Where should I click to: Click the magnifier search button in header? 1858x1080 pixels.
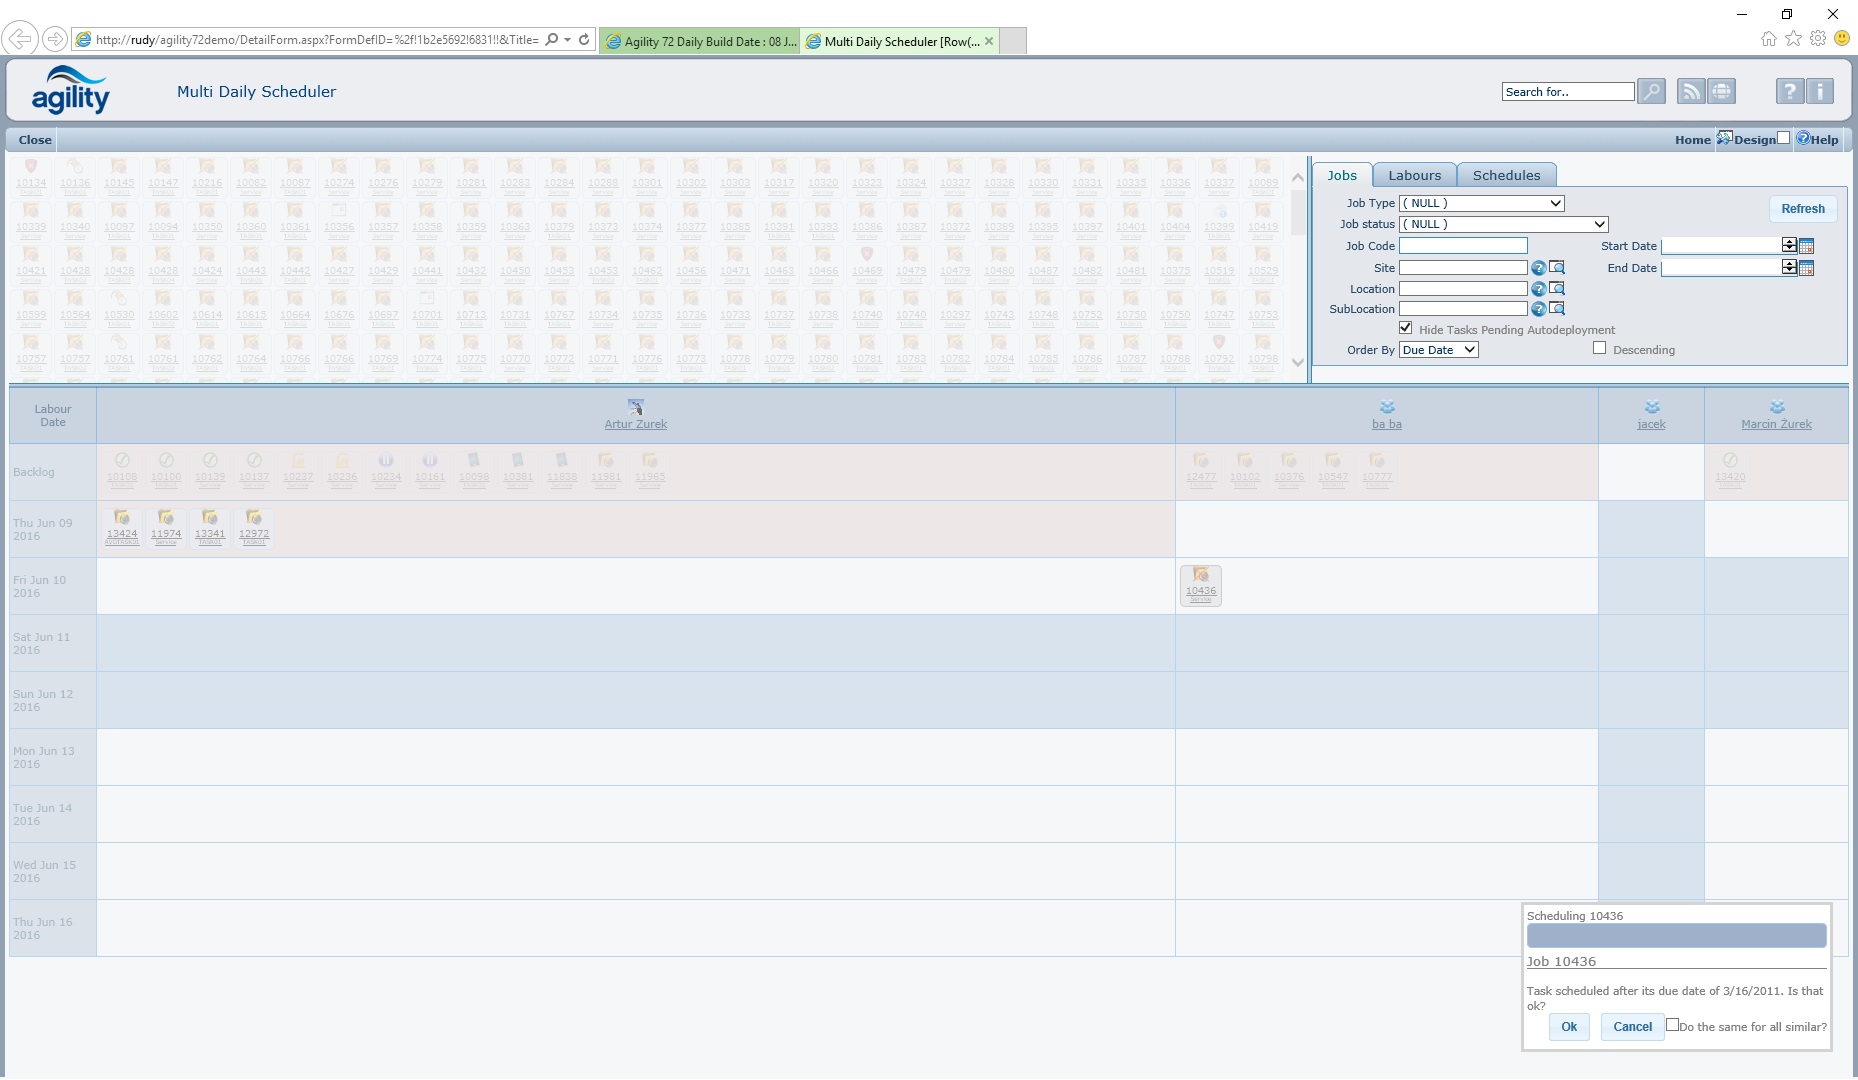click(x=1651, y=92)
